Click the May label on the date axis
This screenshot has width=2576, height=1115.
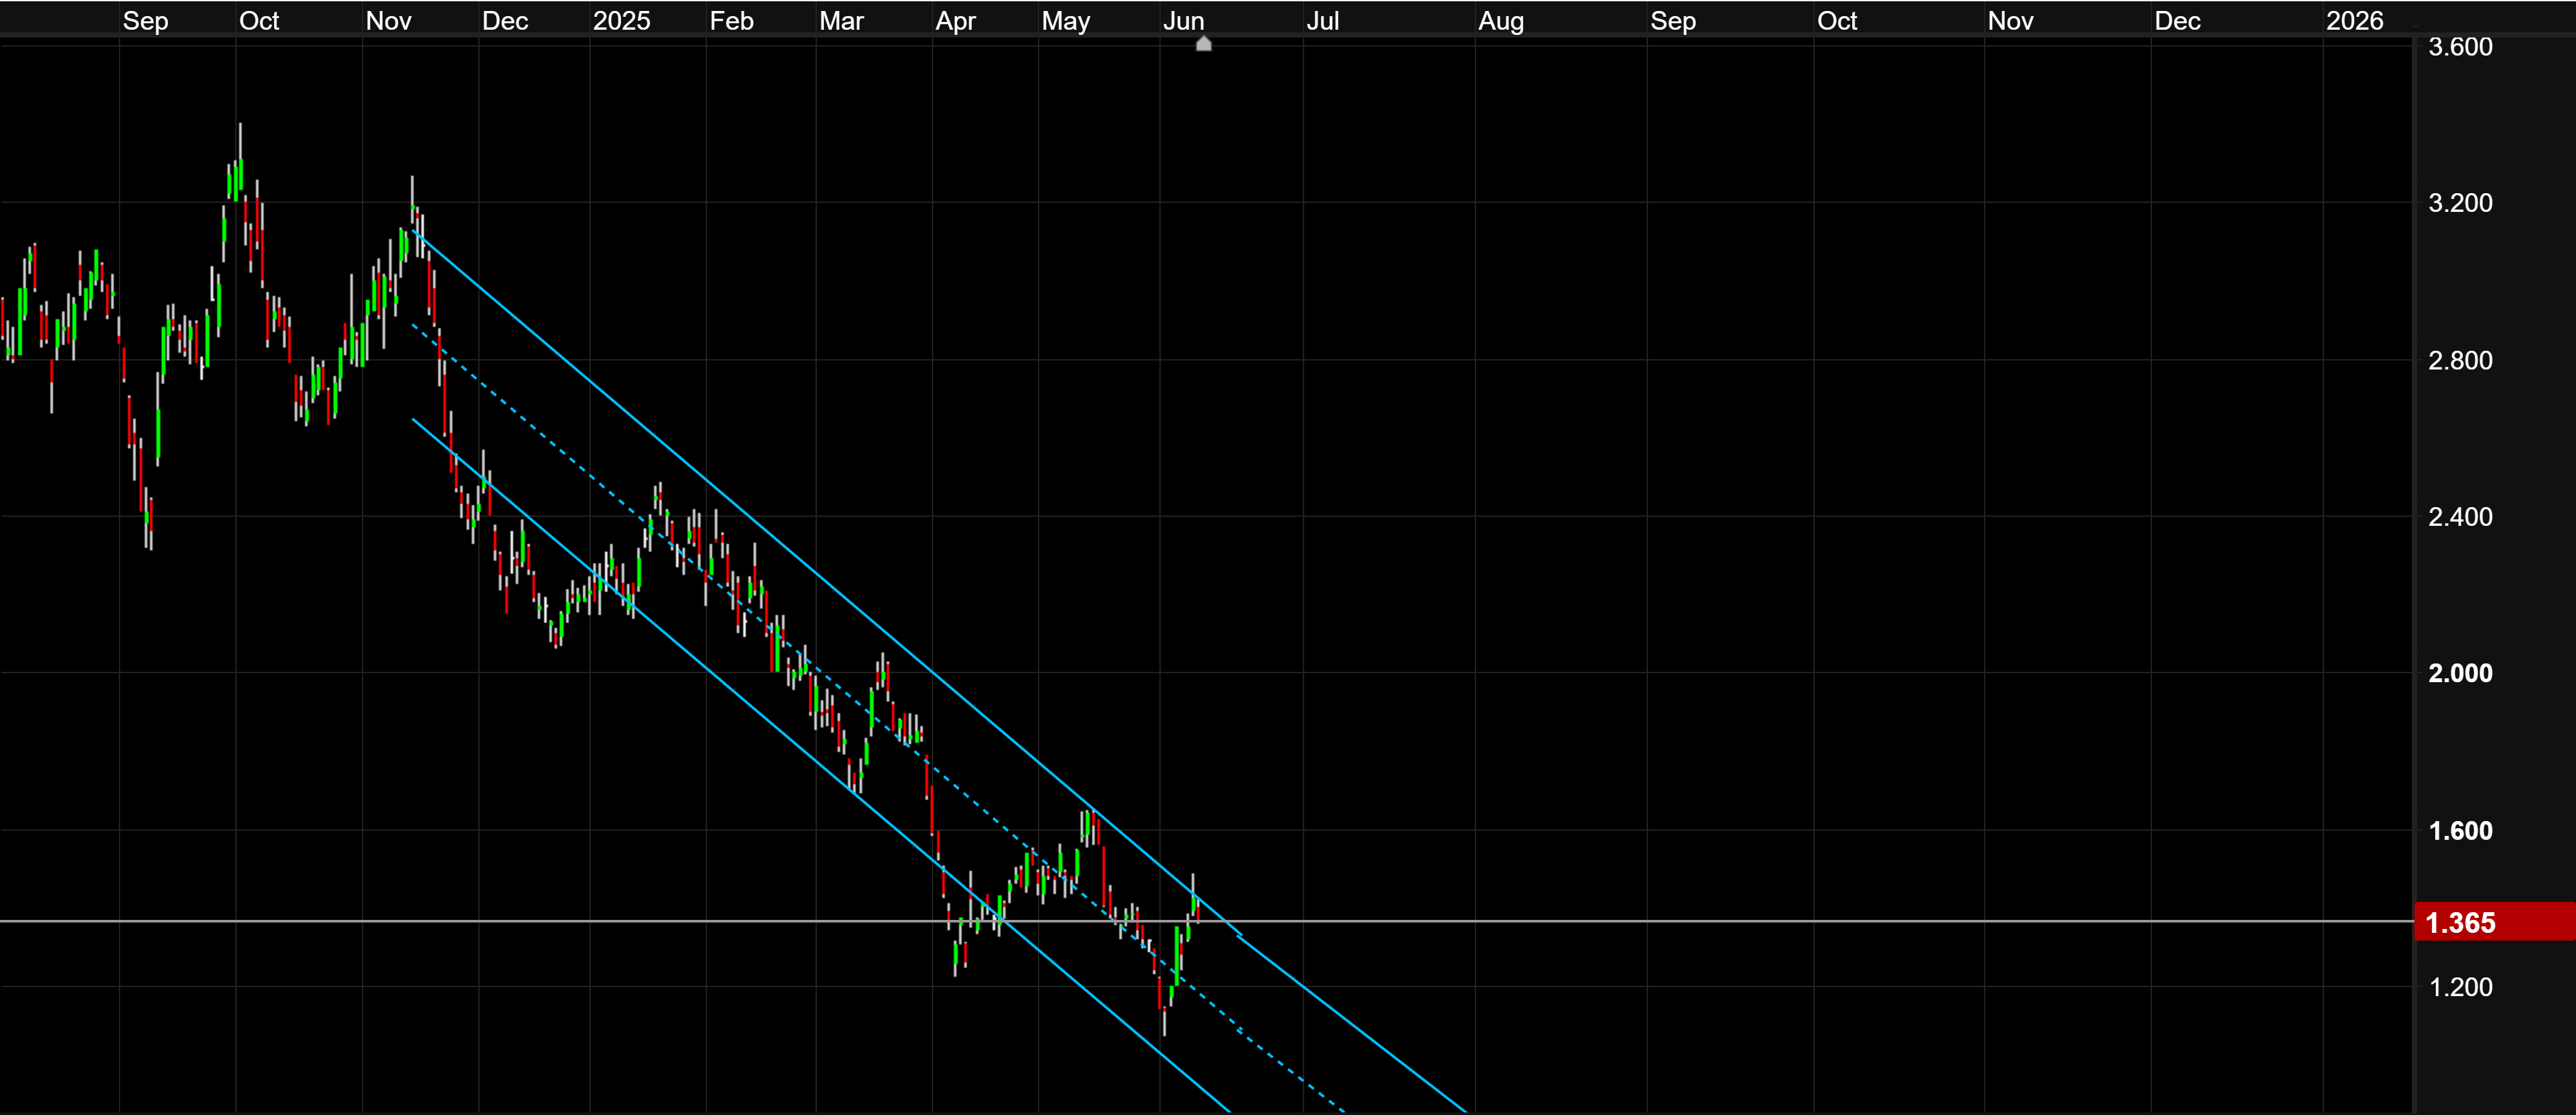pyautogui.click(x=1065, y=21)
